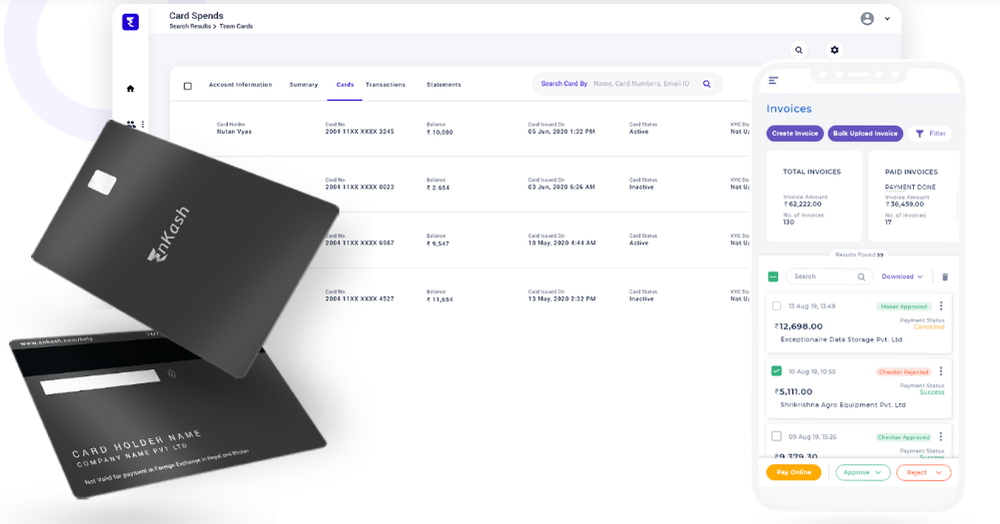1000x524 pixels.
Task: Click the Paid Invoices summary card
Action: [x=913, y=196]
